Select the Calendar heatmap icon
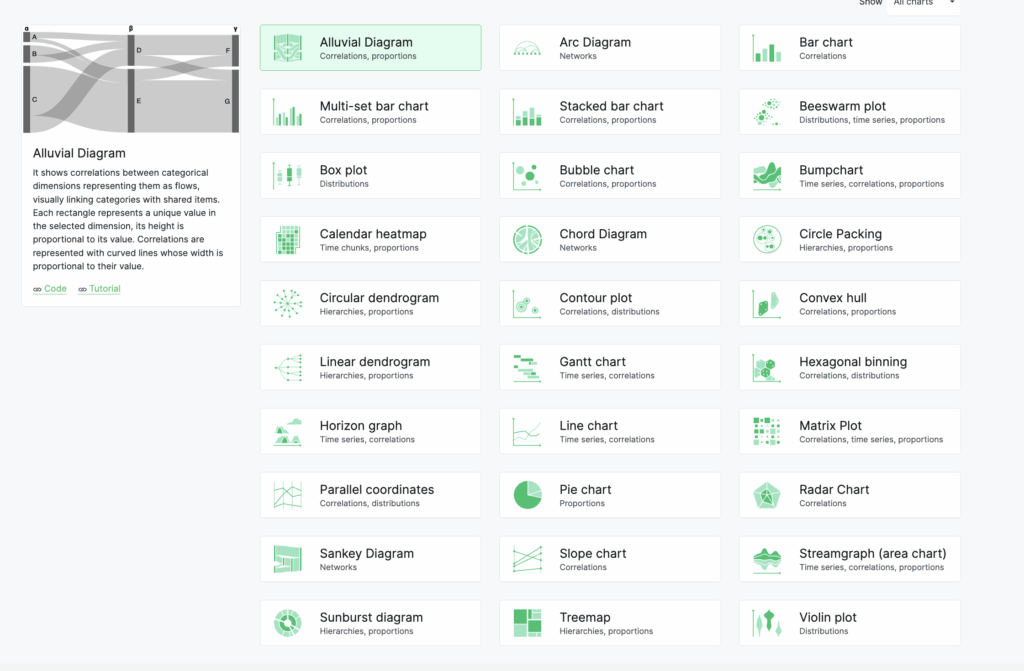 point(288,240)
